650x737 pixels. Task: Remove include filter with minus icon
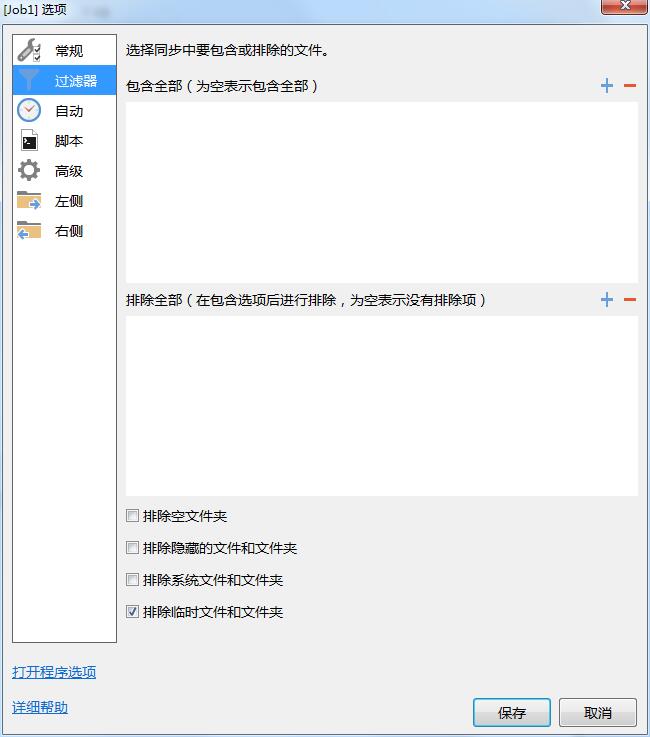coord(630,86)
